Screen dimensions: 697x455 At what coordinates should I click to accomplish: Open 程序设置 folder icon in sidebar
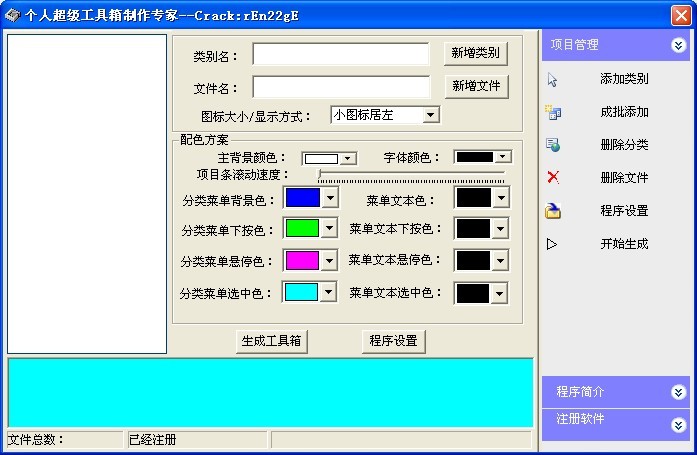click(x=553, y=211)
